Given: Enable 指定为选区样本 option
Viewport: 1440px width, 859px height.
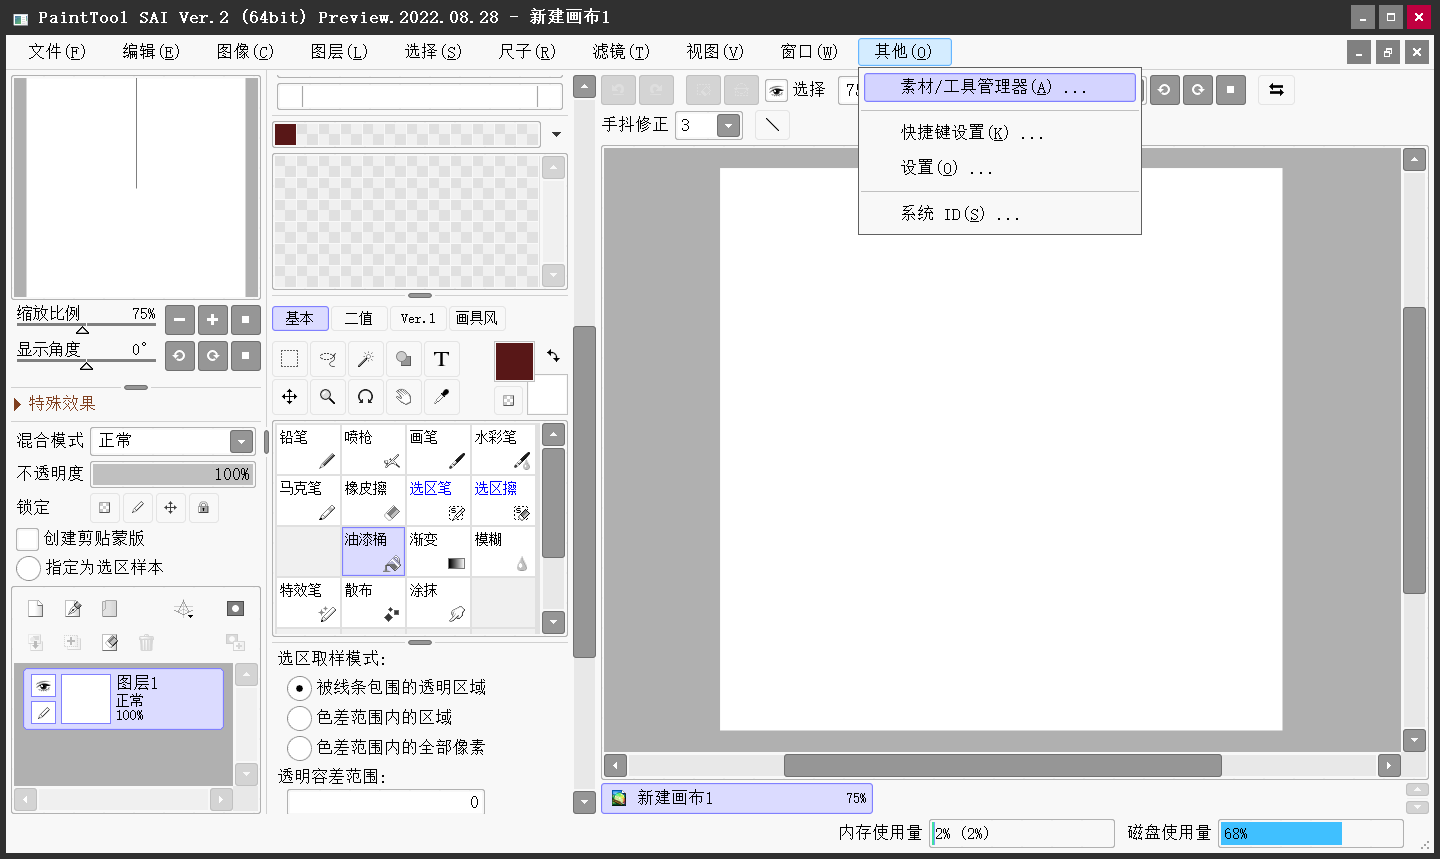Looking at the screenshot, I should tap(28, 568).
